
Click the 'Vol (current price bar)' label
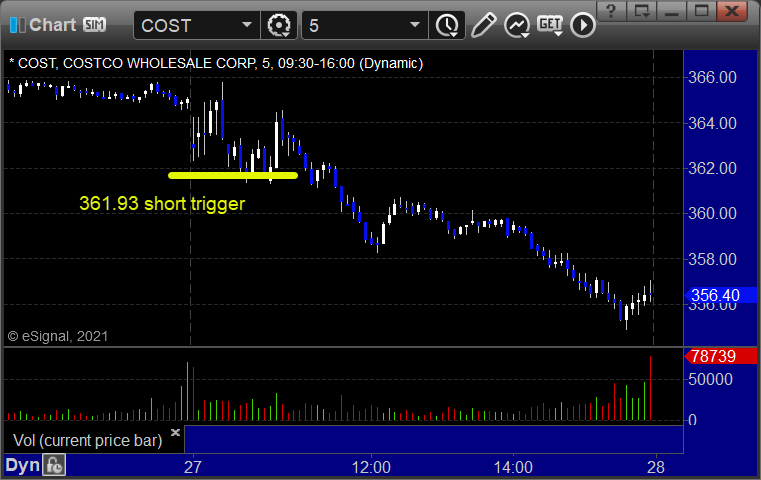click(87, 440)
